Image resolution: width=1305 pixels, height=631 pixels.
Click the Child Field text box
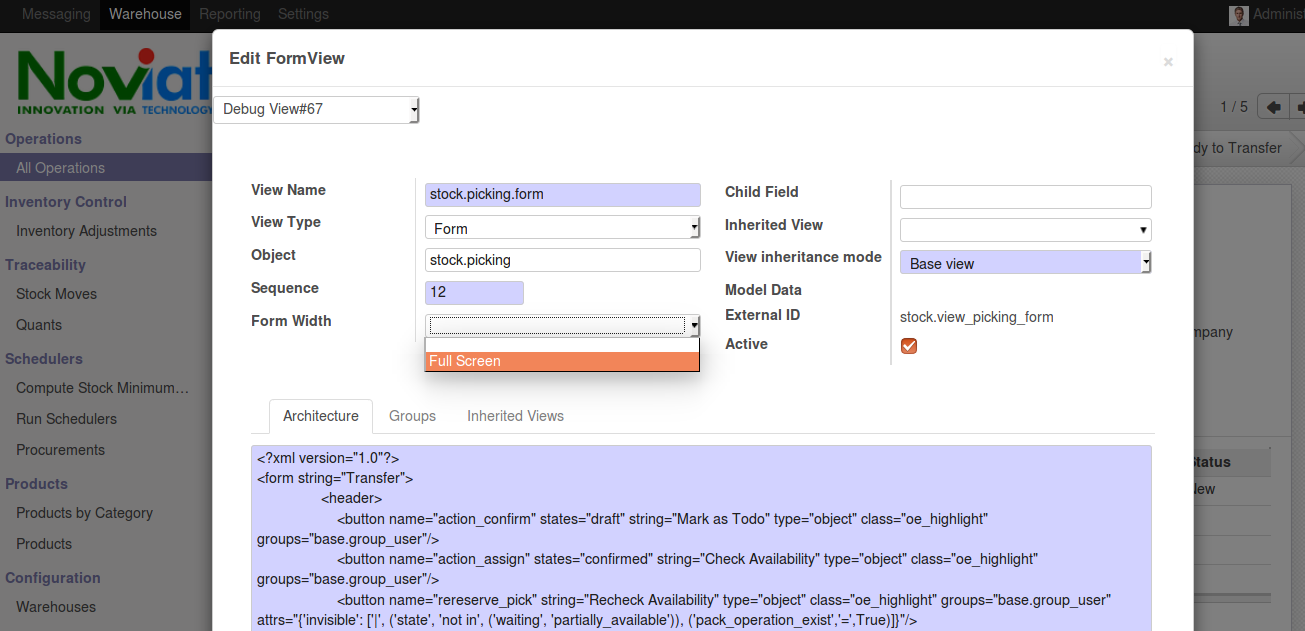[x=1025, y=197]
